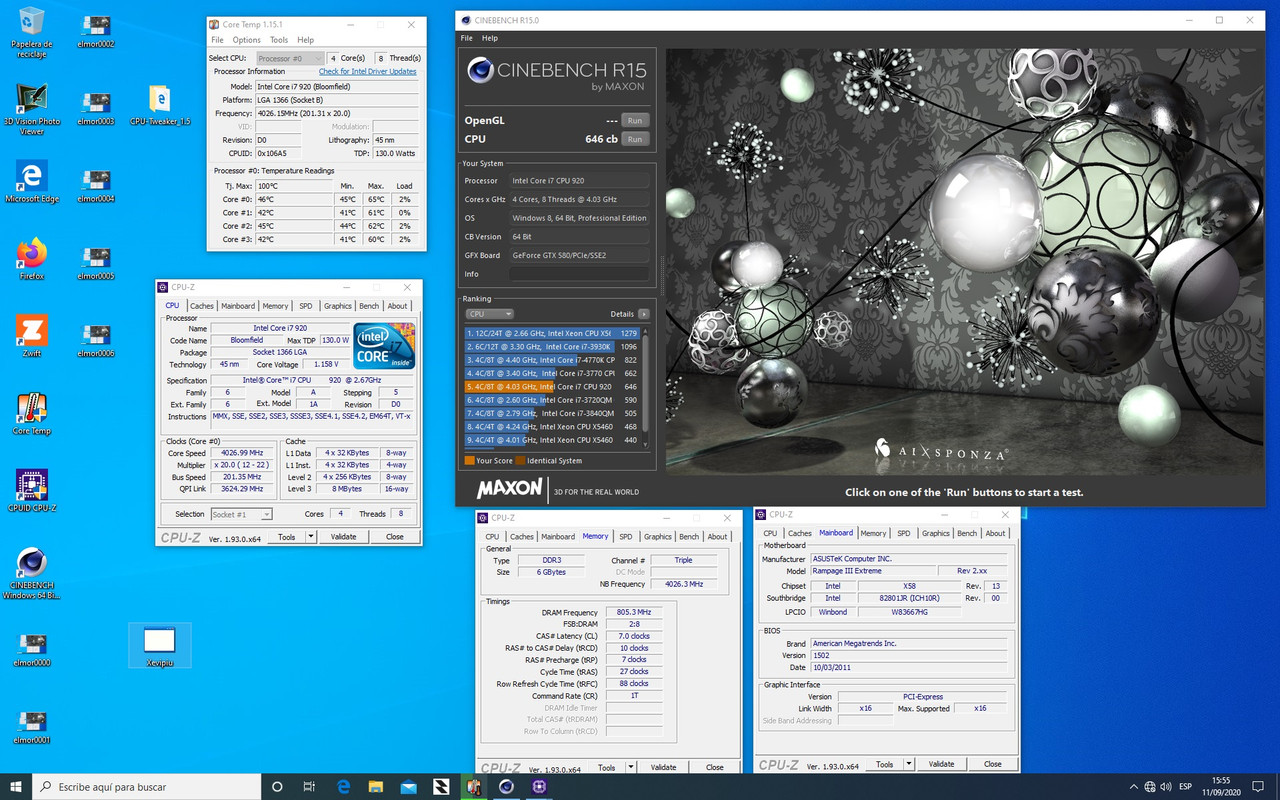Run the CPU benchmark in Cinebench

[634, 139]
